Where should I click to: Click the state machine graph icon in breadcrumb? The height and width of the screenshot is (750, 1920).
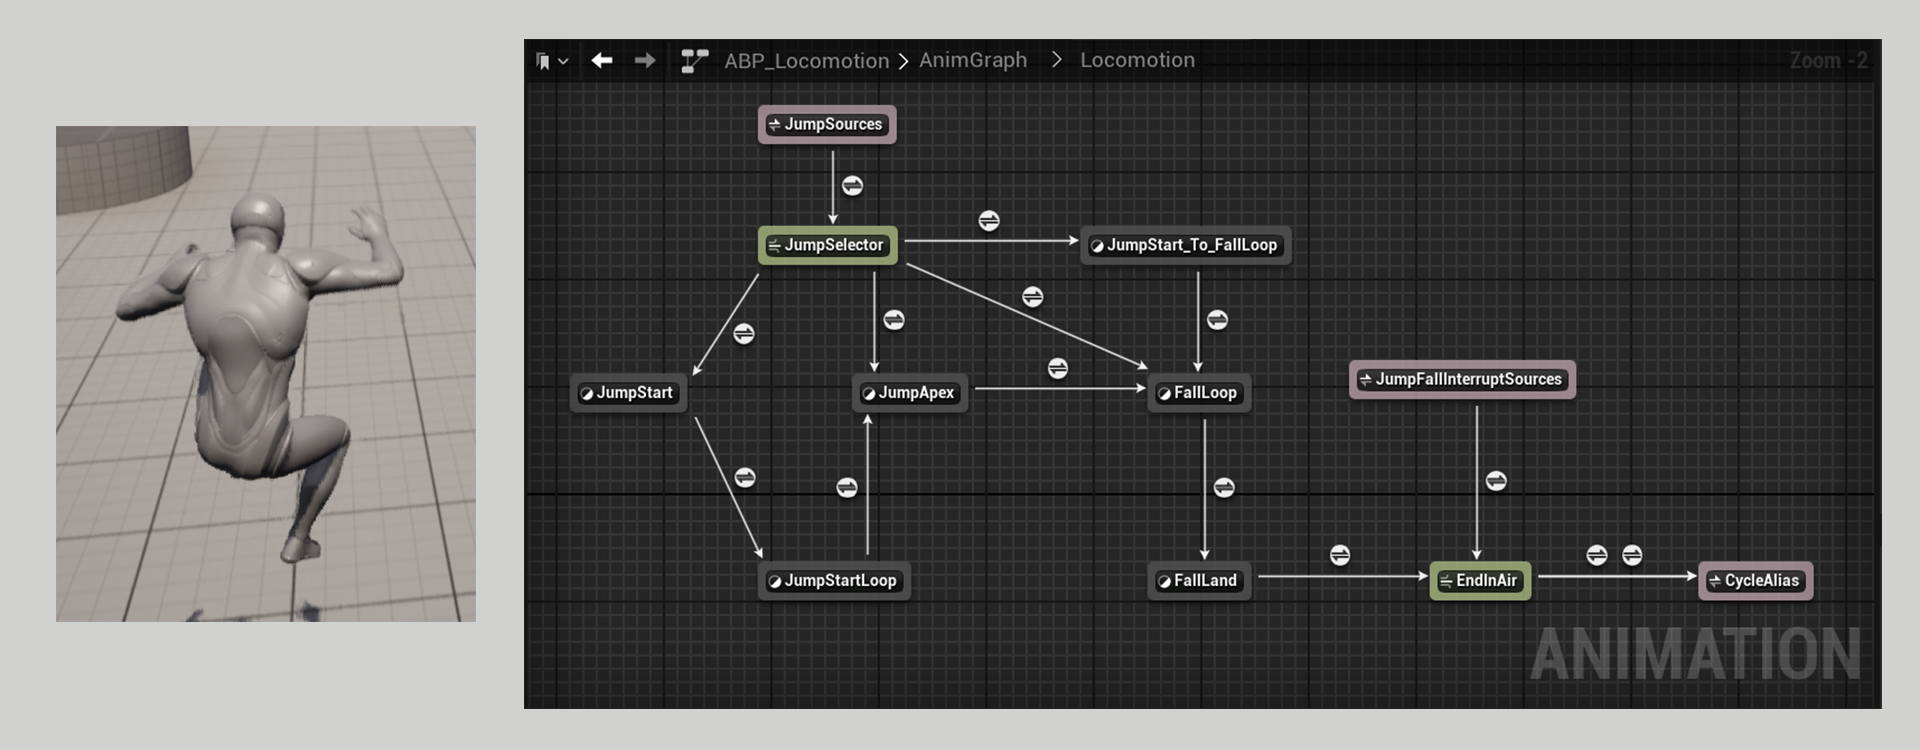(694, 61)
